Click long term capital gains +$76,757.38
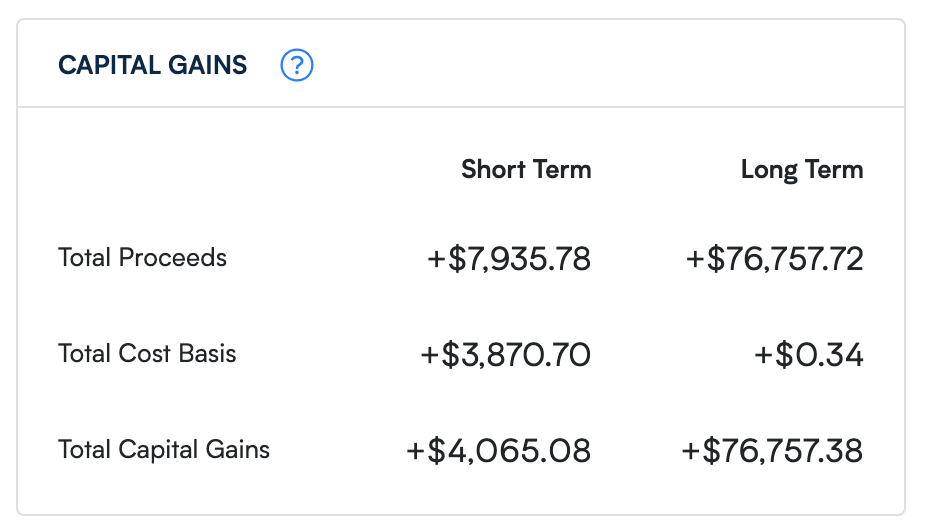This screenshot has height=532, width=926. (771, 451)
